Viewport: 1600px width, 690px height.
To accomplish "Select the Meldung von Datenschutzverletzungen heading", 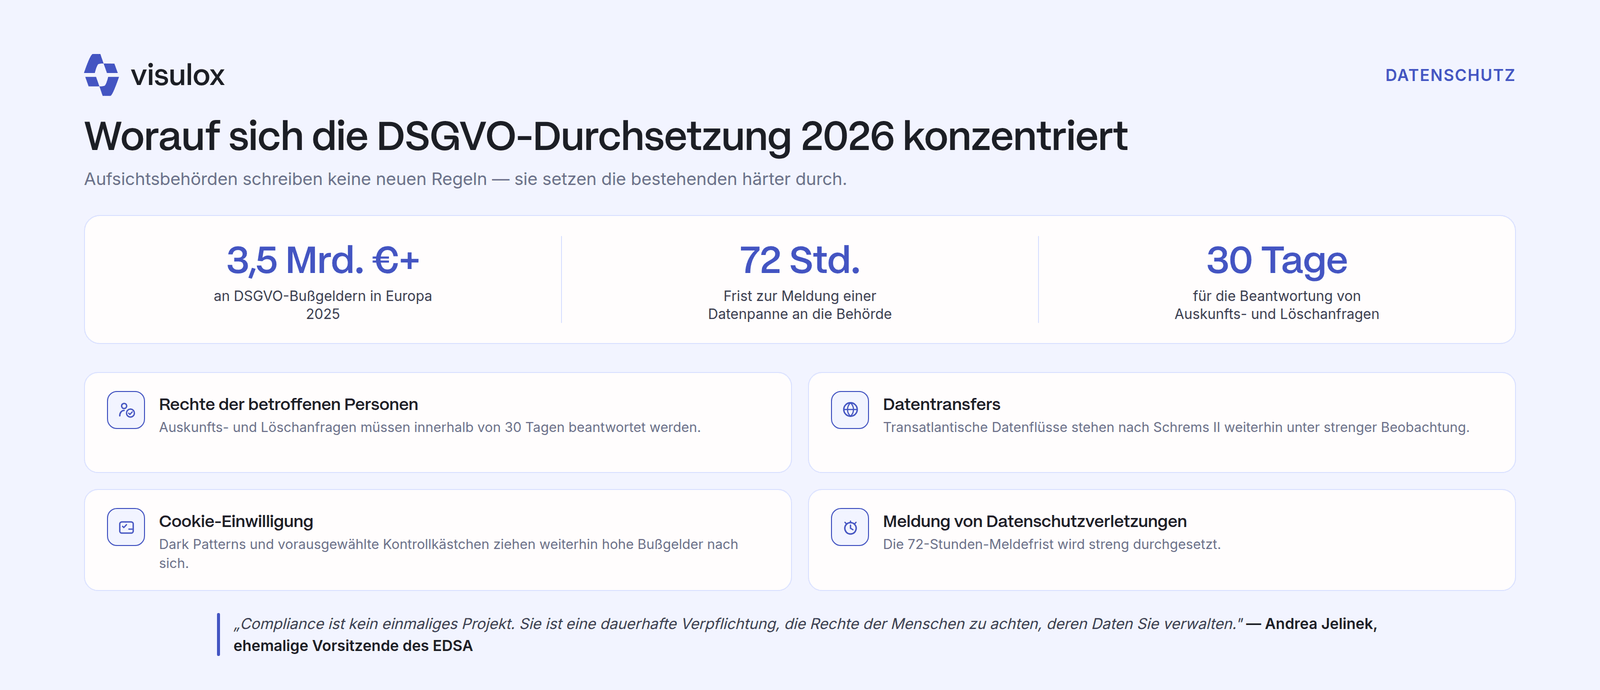I will pos(1035,521).
